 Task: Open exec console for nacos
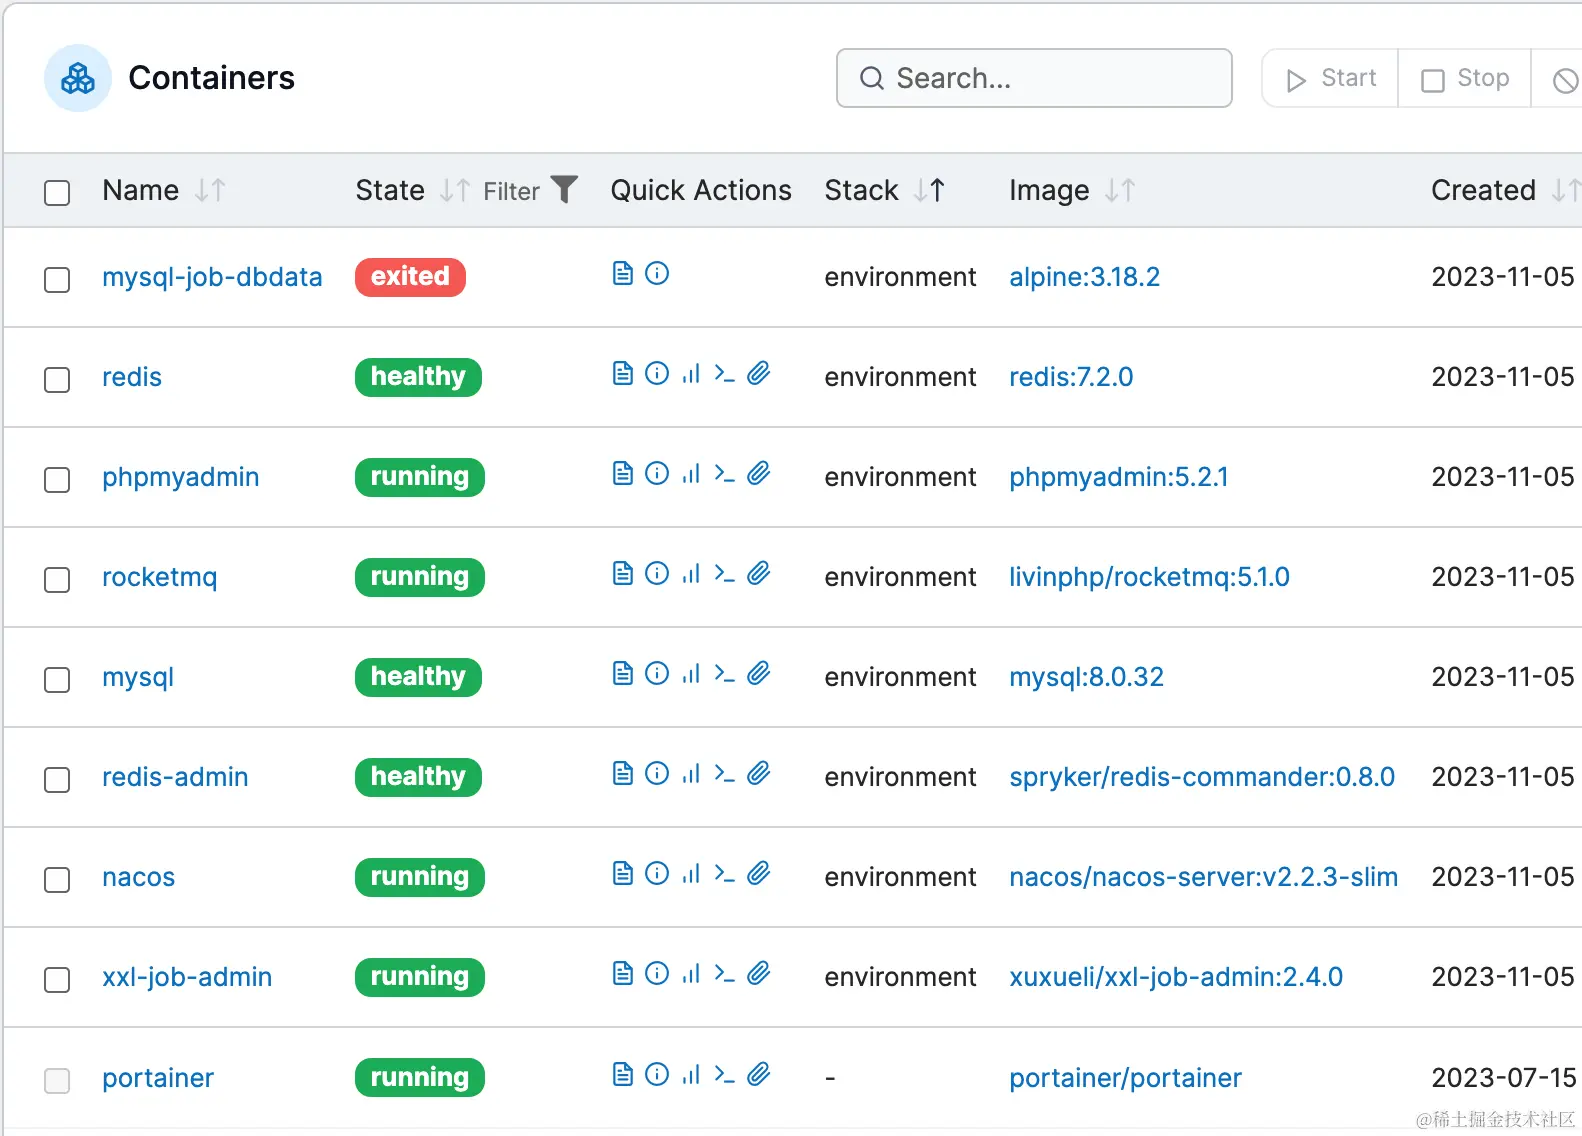point(725,873)
